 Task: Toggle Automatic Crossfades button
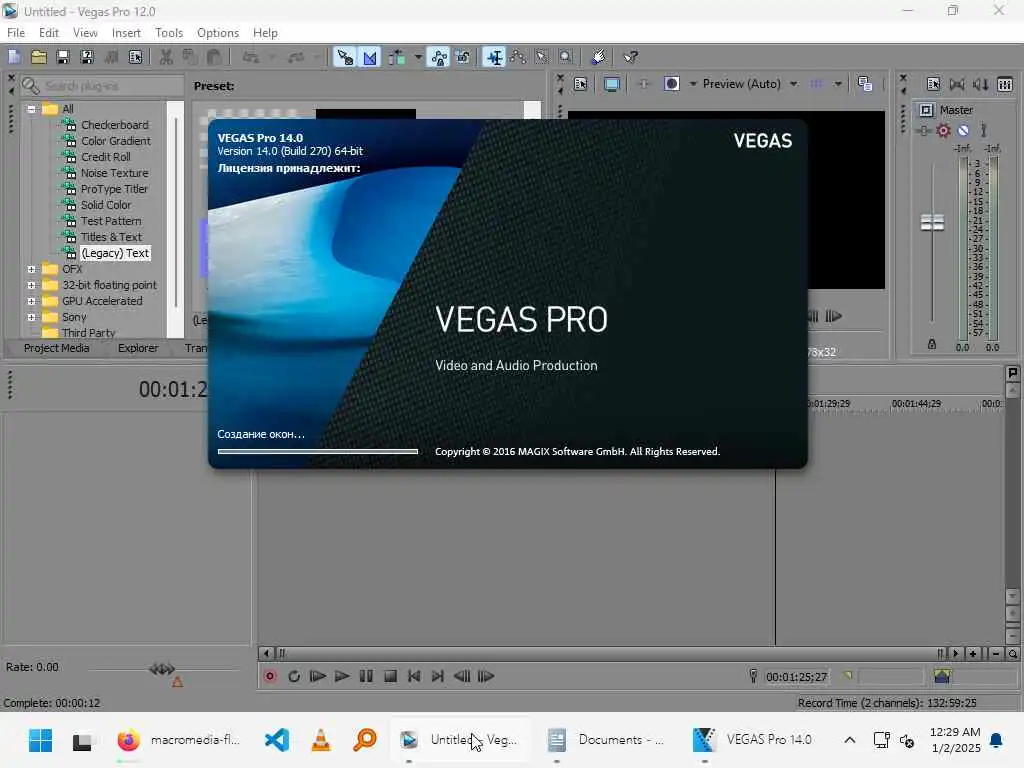(370, 57)
